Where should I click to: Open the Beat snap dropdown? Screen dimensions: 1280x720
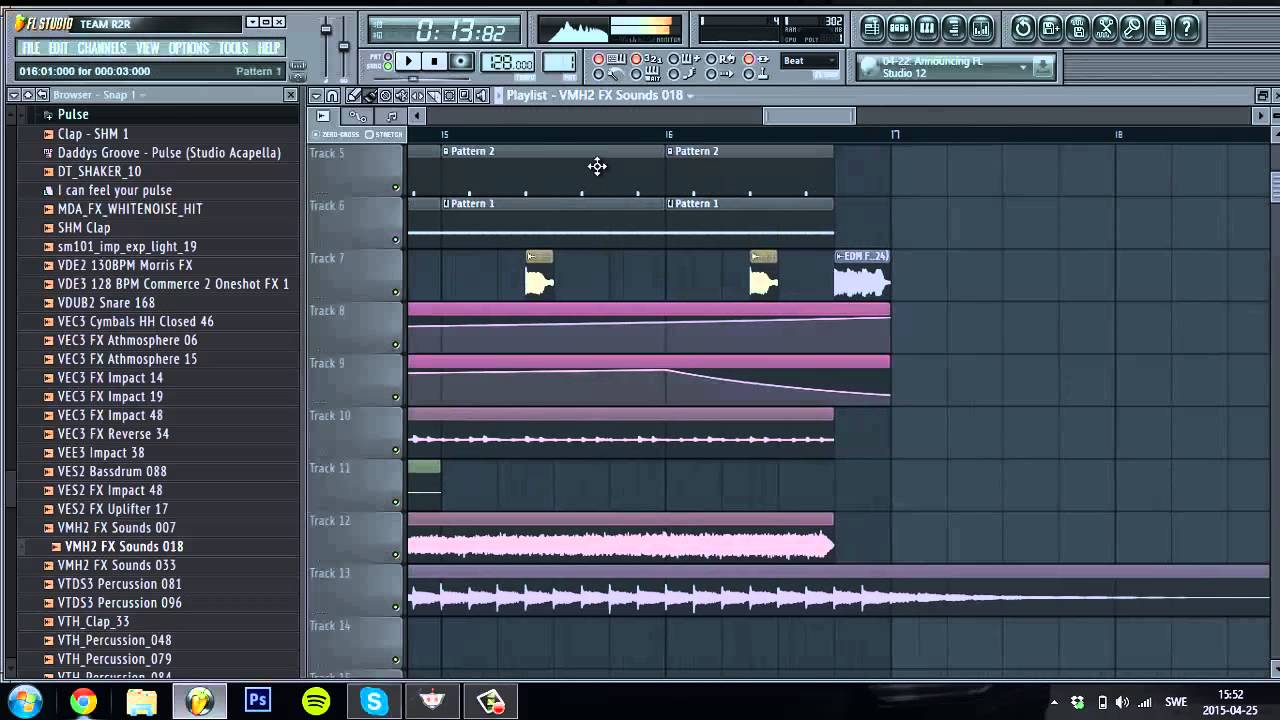809,61
